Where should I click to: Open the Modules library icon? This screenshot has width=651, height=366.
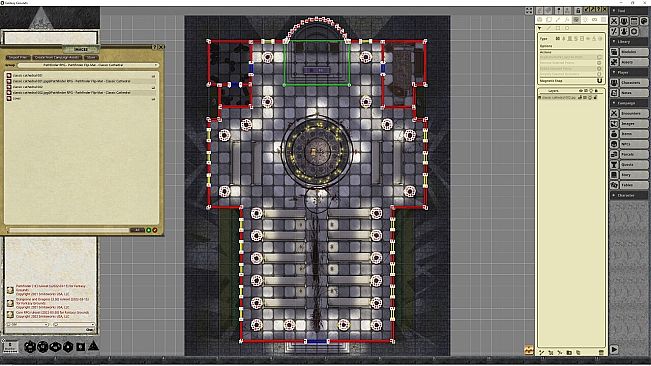point(614,52)
